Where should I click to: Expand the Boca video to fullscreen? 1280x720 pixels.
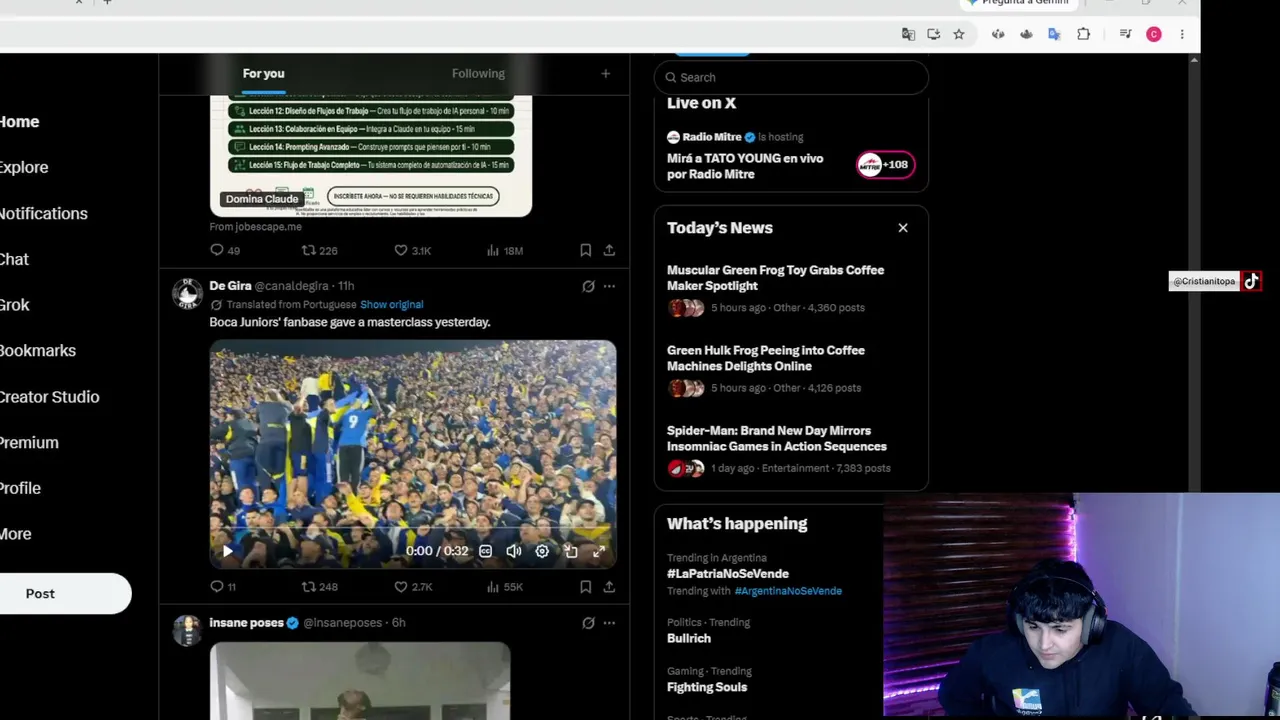[x=598, y=551]
